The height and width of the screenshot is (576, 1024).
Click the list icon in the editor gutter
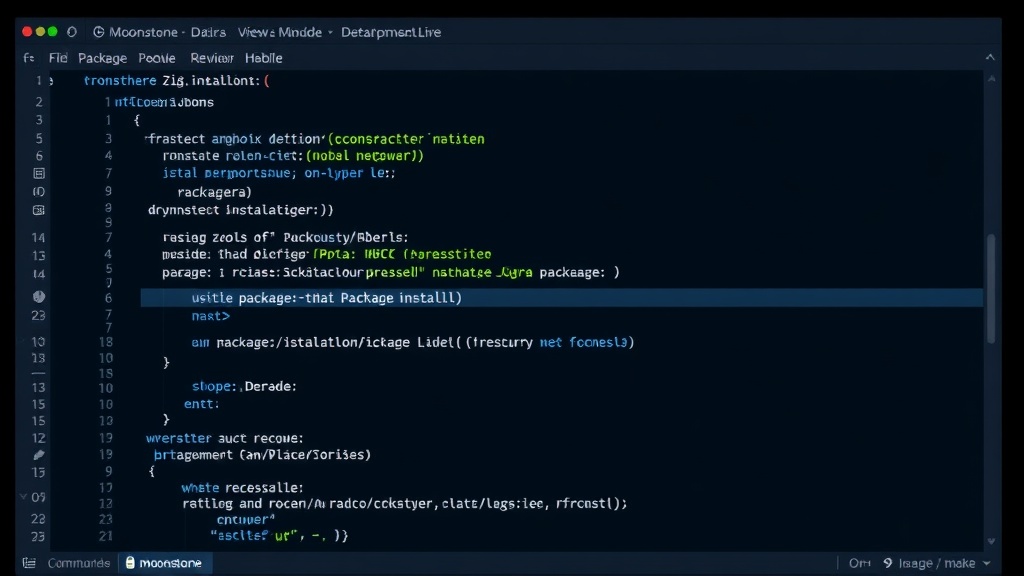pyautogui.click(x=39, y=173)
